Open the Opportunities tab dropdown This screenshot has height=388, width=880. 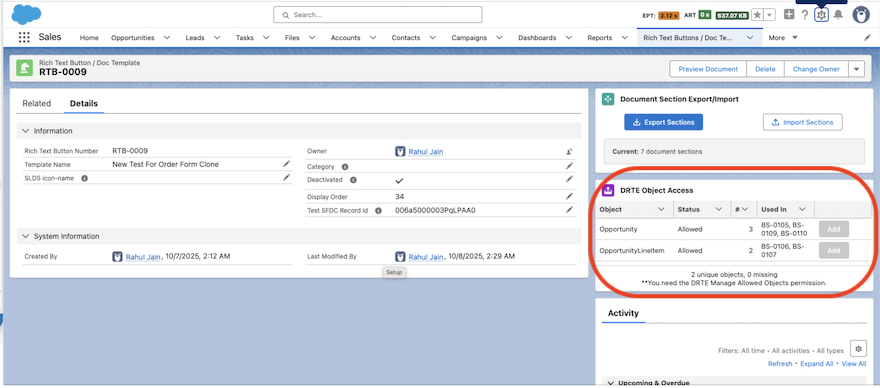(167, 38)
